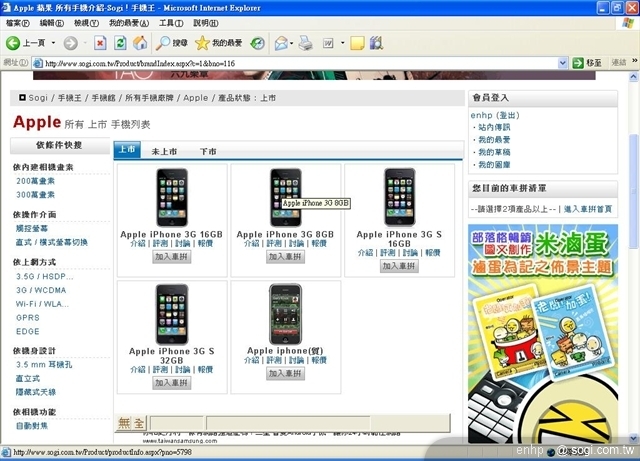The width and height of the screenshot is (640, 461).
Task: Click the IE Forward arrow icon
Action: (x=70, y=43)
